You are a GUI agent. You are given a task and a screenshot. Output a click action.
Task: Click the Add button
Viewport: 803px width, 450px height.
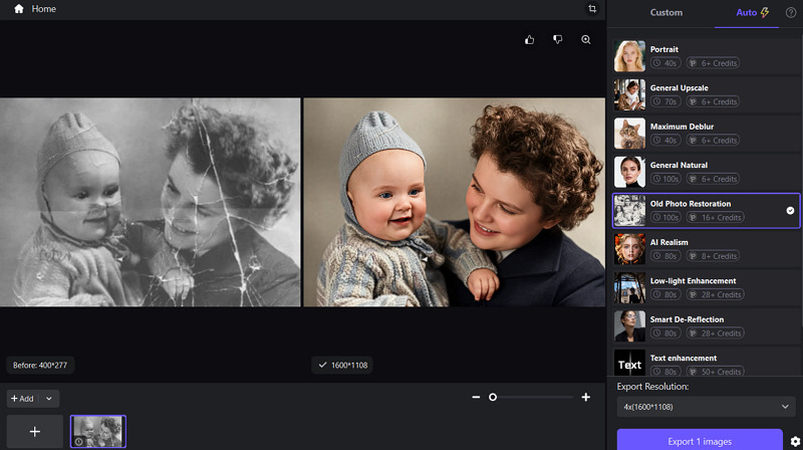coord(23,399)
